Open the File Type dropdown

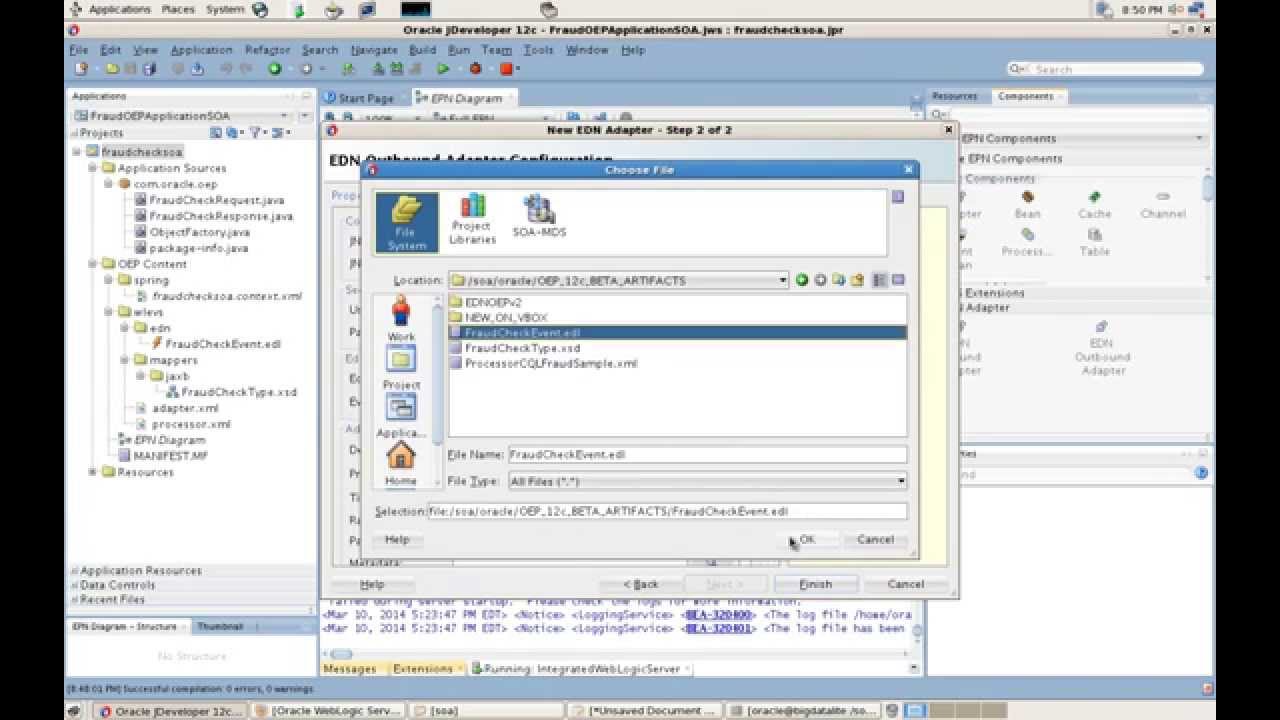tap(901, 482)
